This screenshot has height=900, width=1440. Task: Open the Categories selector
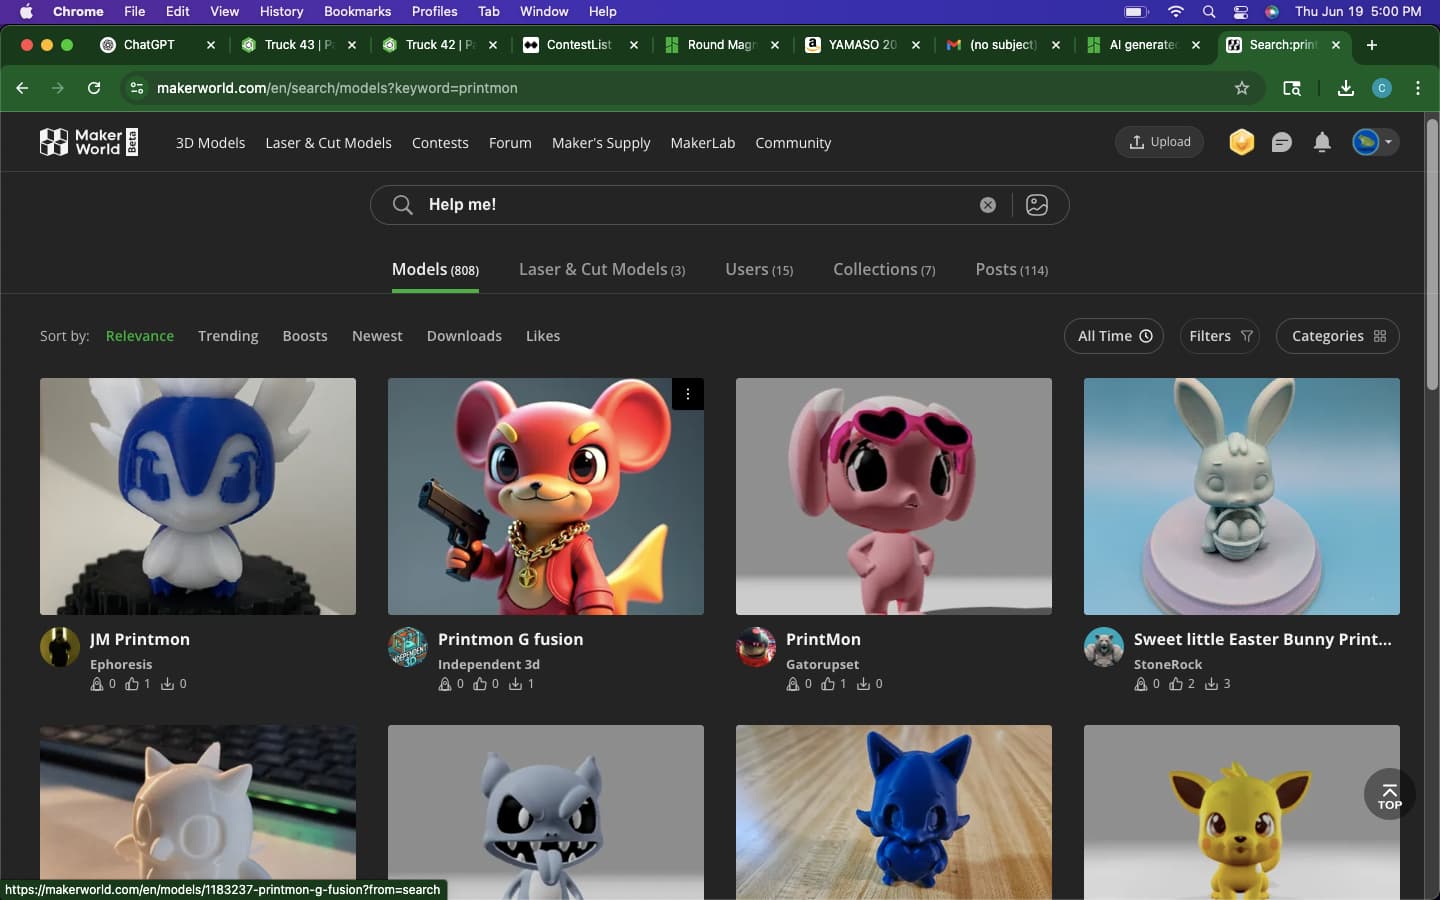(x=1338, y=336)
